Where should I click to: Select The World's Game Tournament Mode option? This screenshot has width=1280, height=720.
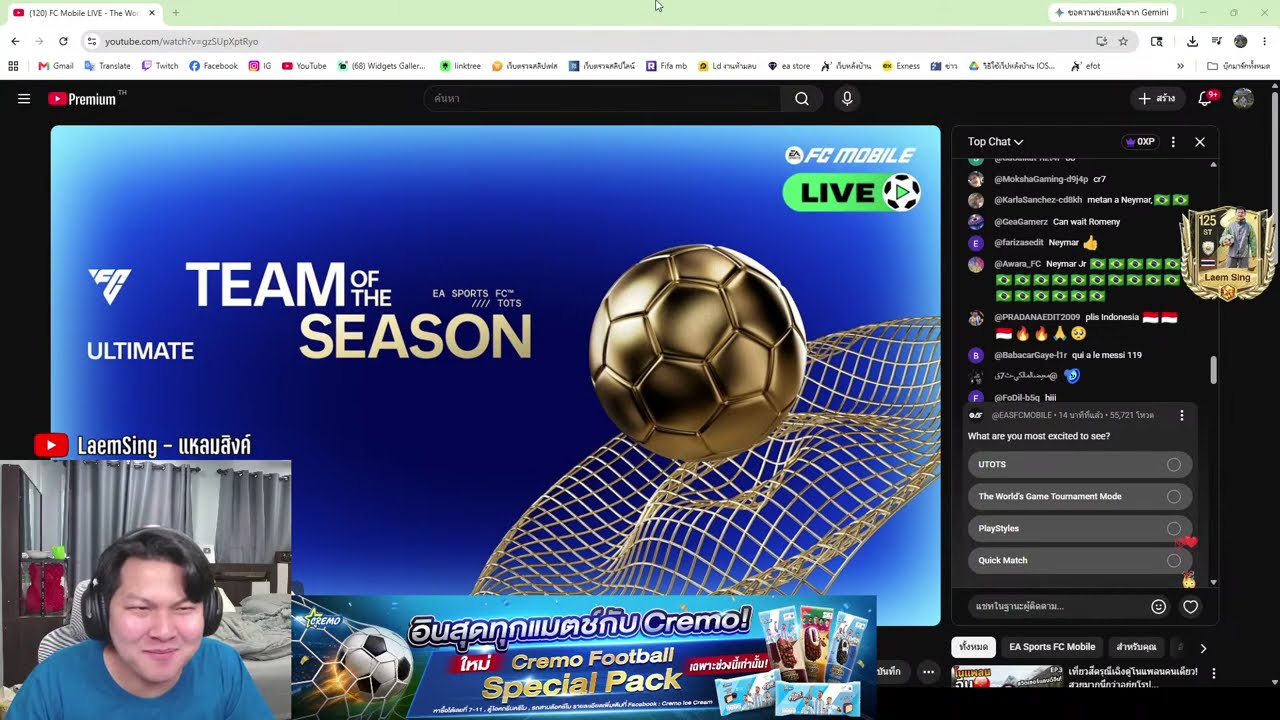(1080, 496)
